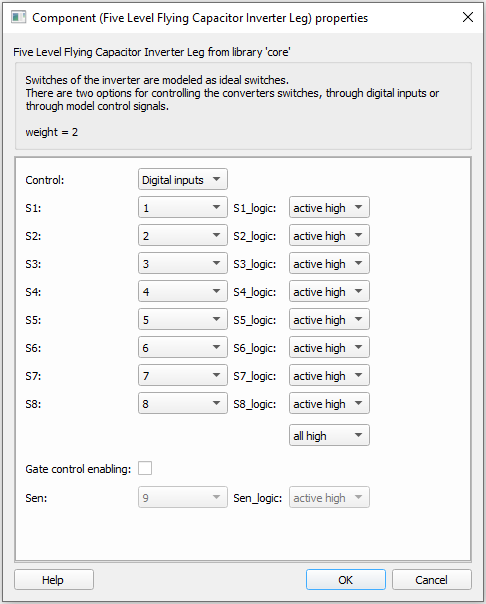Enable the Gate control enabling checkbox
This screenshot has width=486, height=604.
[145, 468]
